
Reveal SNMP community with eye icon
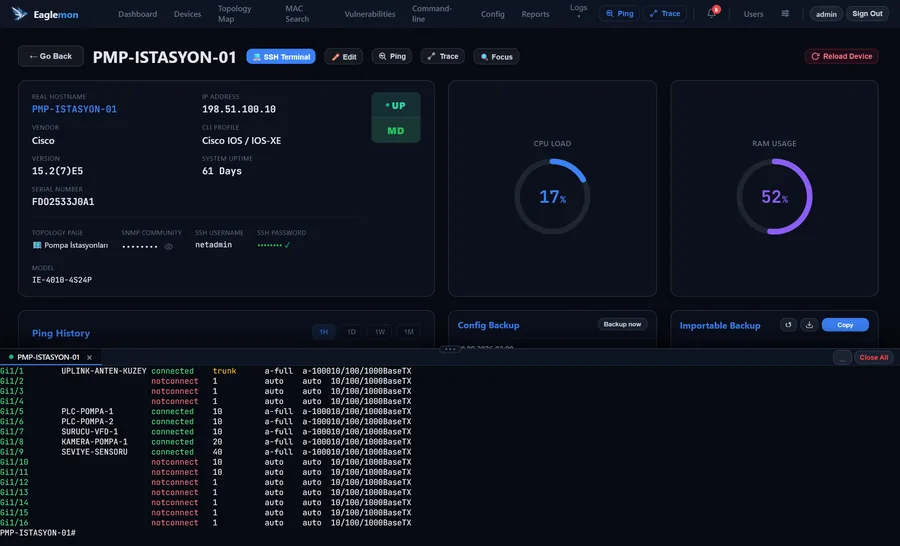pyautogui.click(x=169, y=246)
